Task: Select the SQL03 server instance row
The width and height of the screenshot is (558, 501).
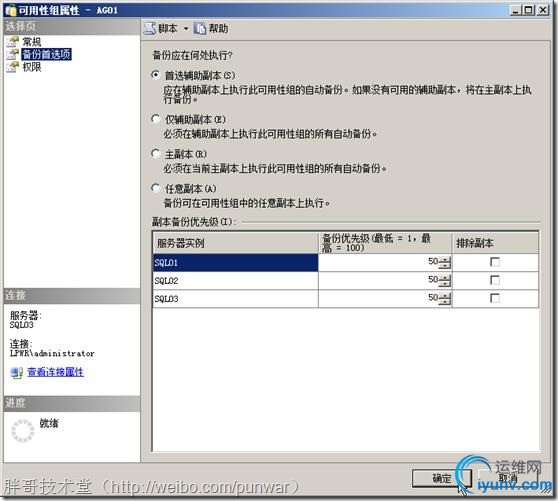Action: coord(235,299)
